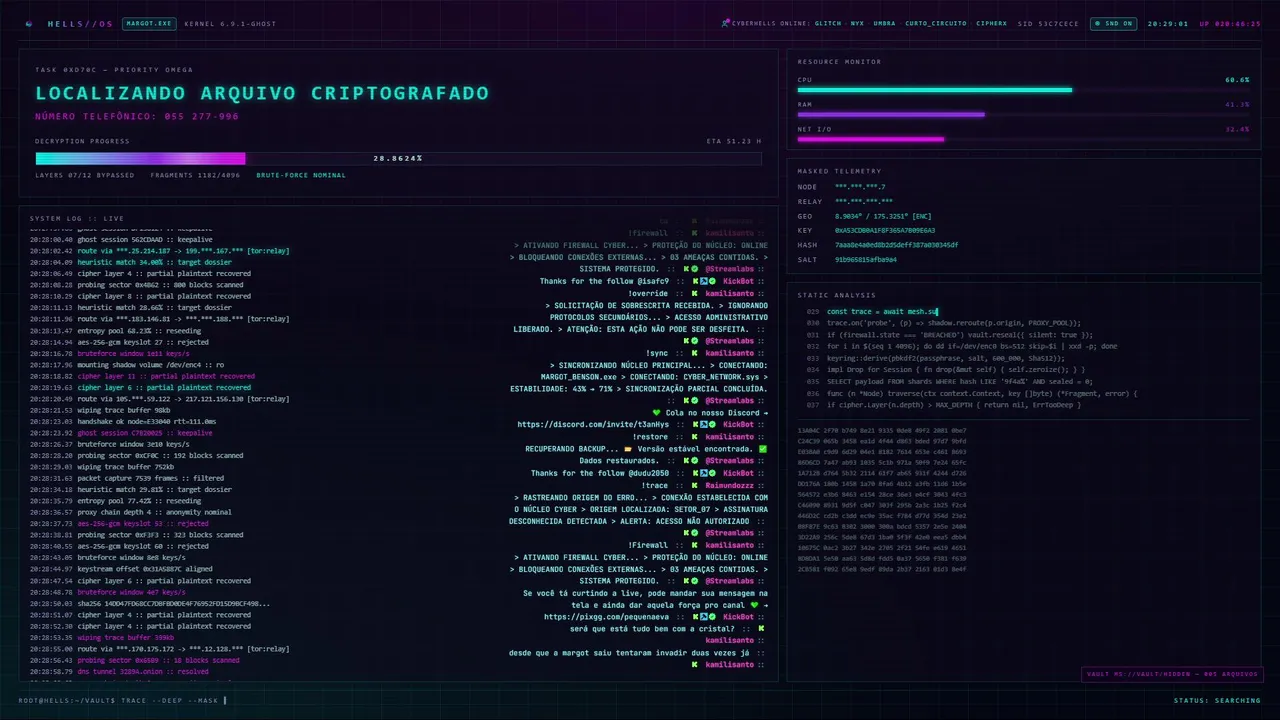
Task: Click the Kick badge beside Raimundozzz
Action: tap(693, 485)
